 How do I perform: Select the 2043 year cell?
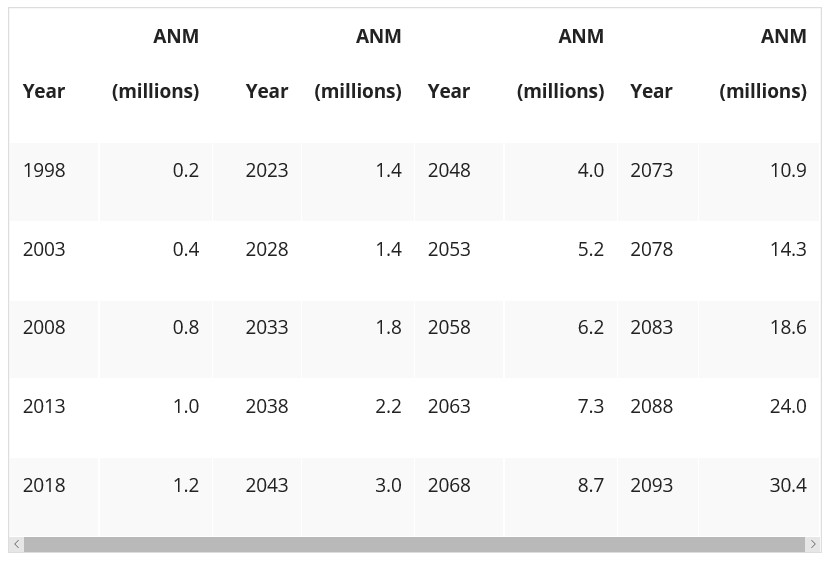point(267,486)
